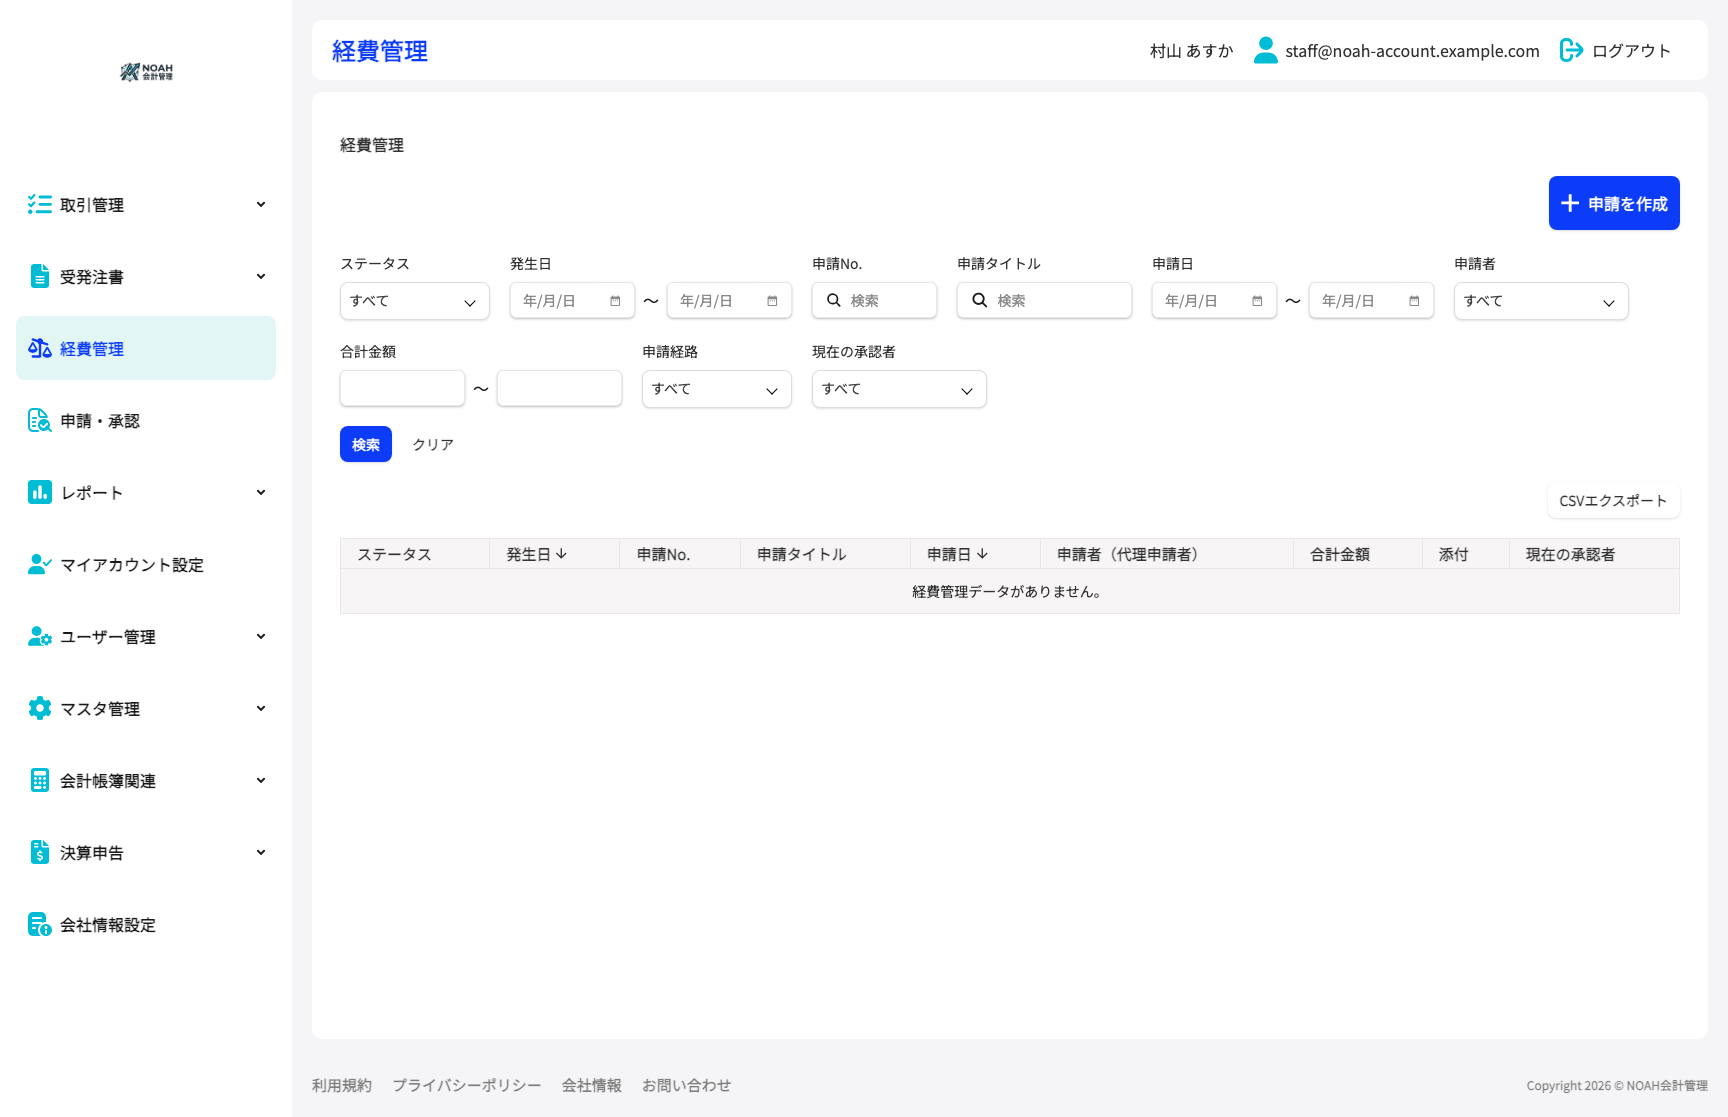Open calendar picker for 発生日 end date
Screen dimensions: 1728x1117
[772, 301]
